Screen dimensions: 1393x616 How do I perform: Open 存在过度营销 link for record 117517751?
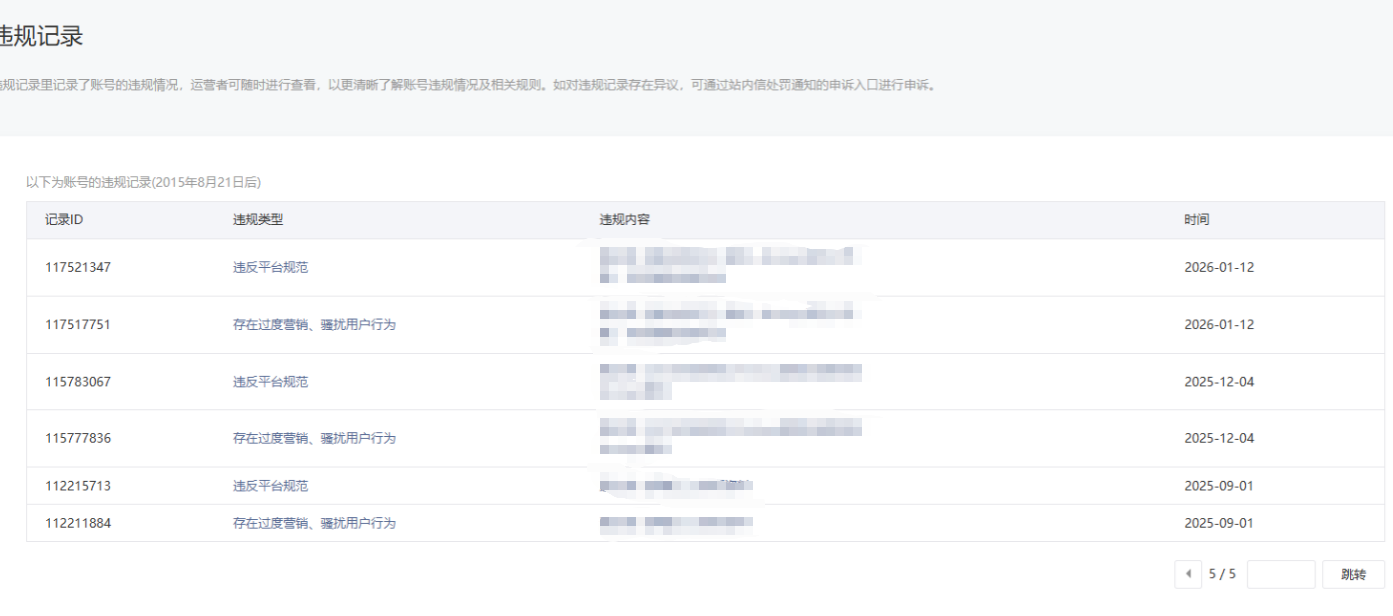pyautogui.click(x=314, y=324)
